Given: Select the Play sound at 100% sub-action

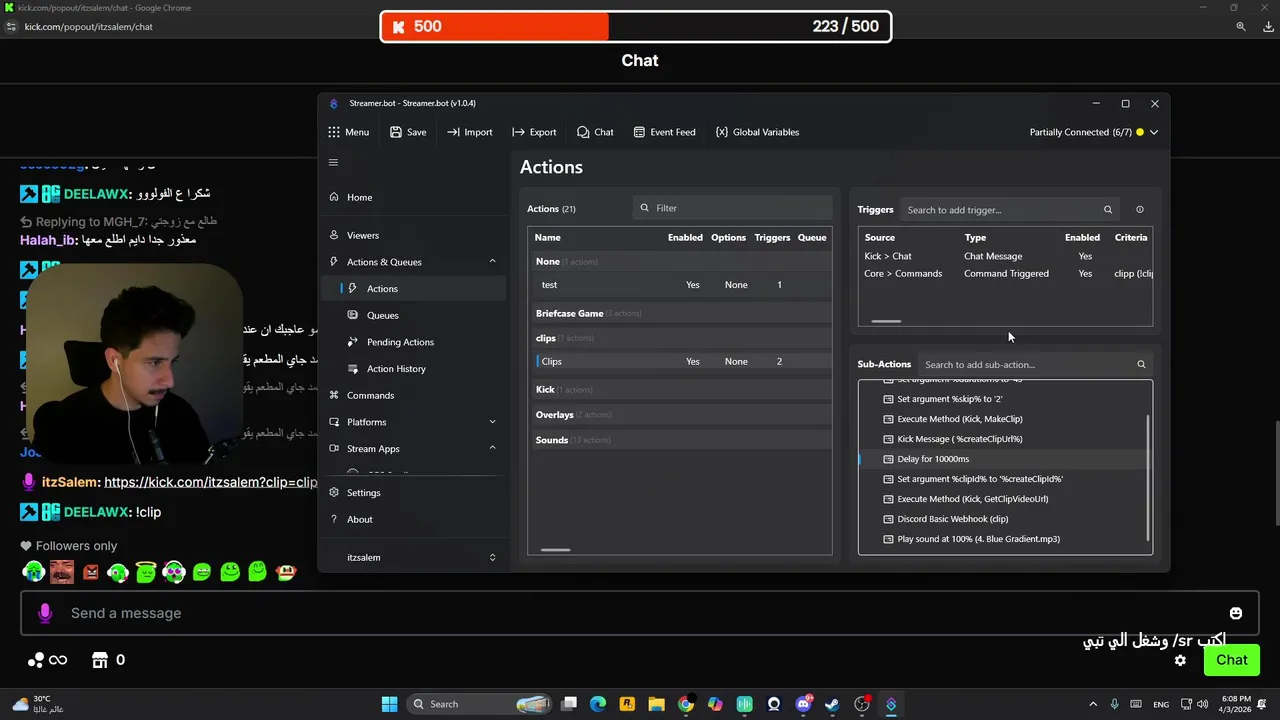Looking at the screenshot, I should click(1005, 539).
